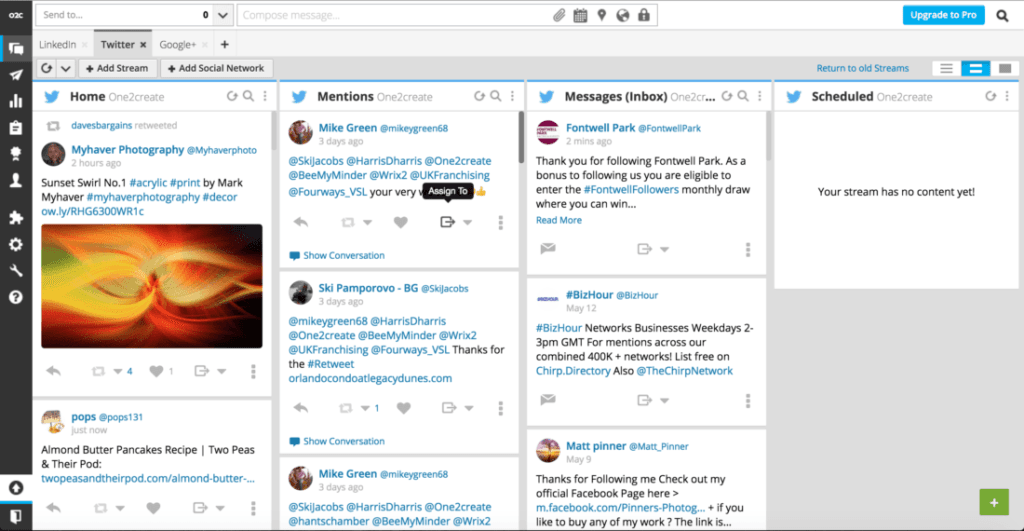Close the Twitter tab

click(143, 44)
